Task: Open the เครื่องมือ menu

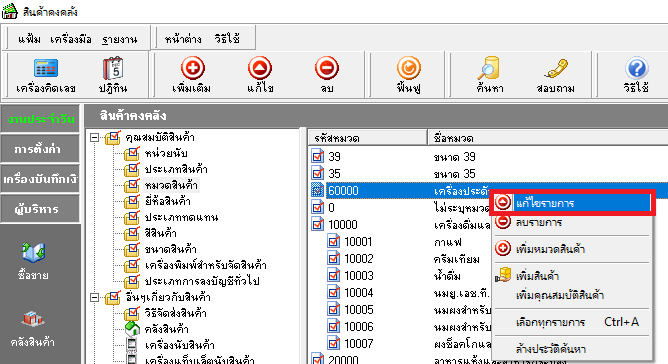Action: pos(71,39)
